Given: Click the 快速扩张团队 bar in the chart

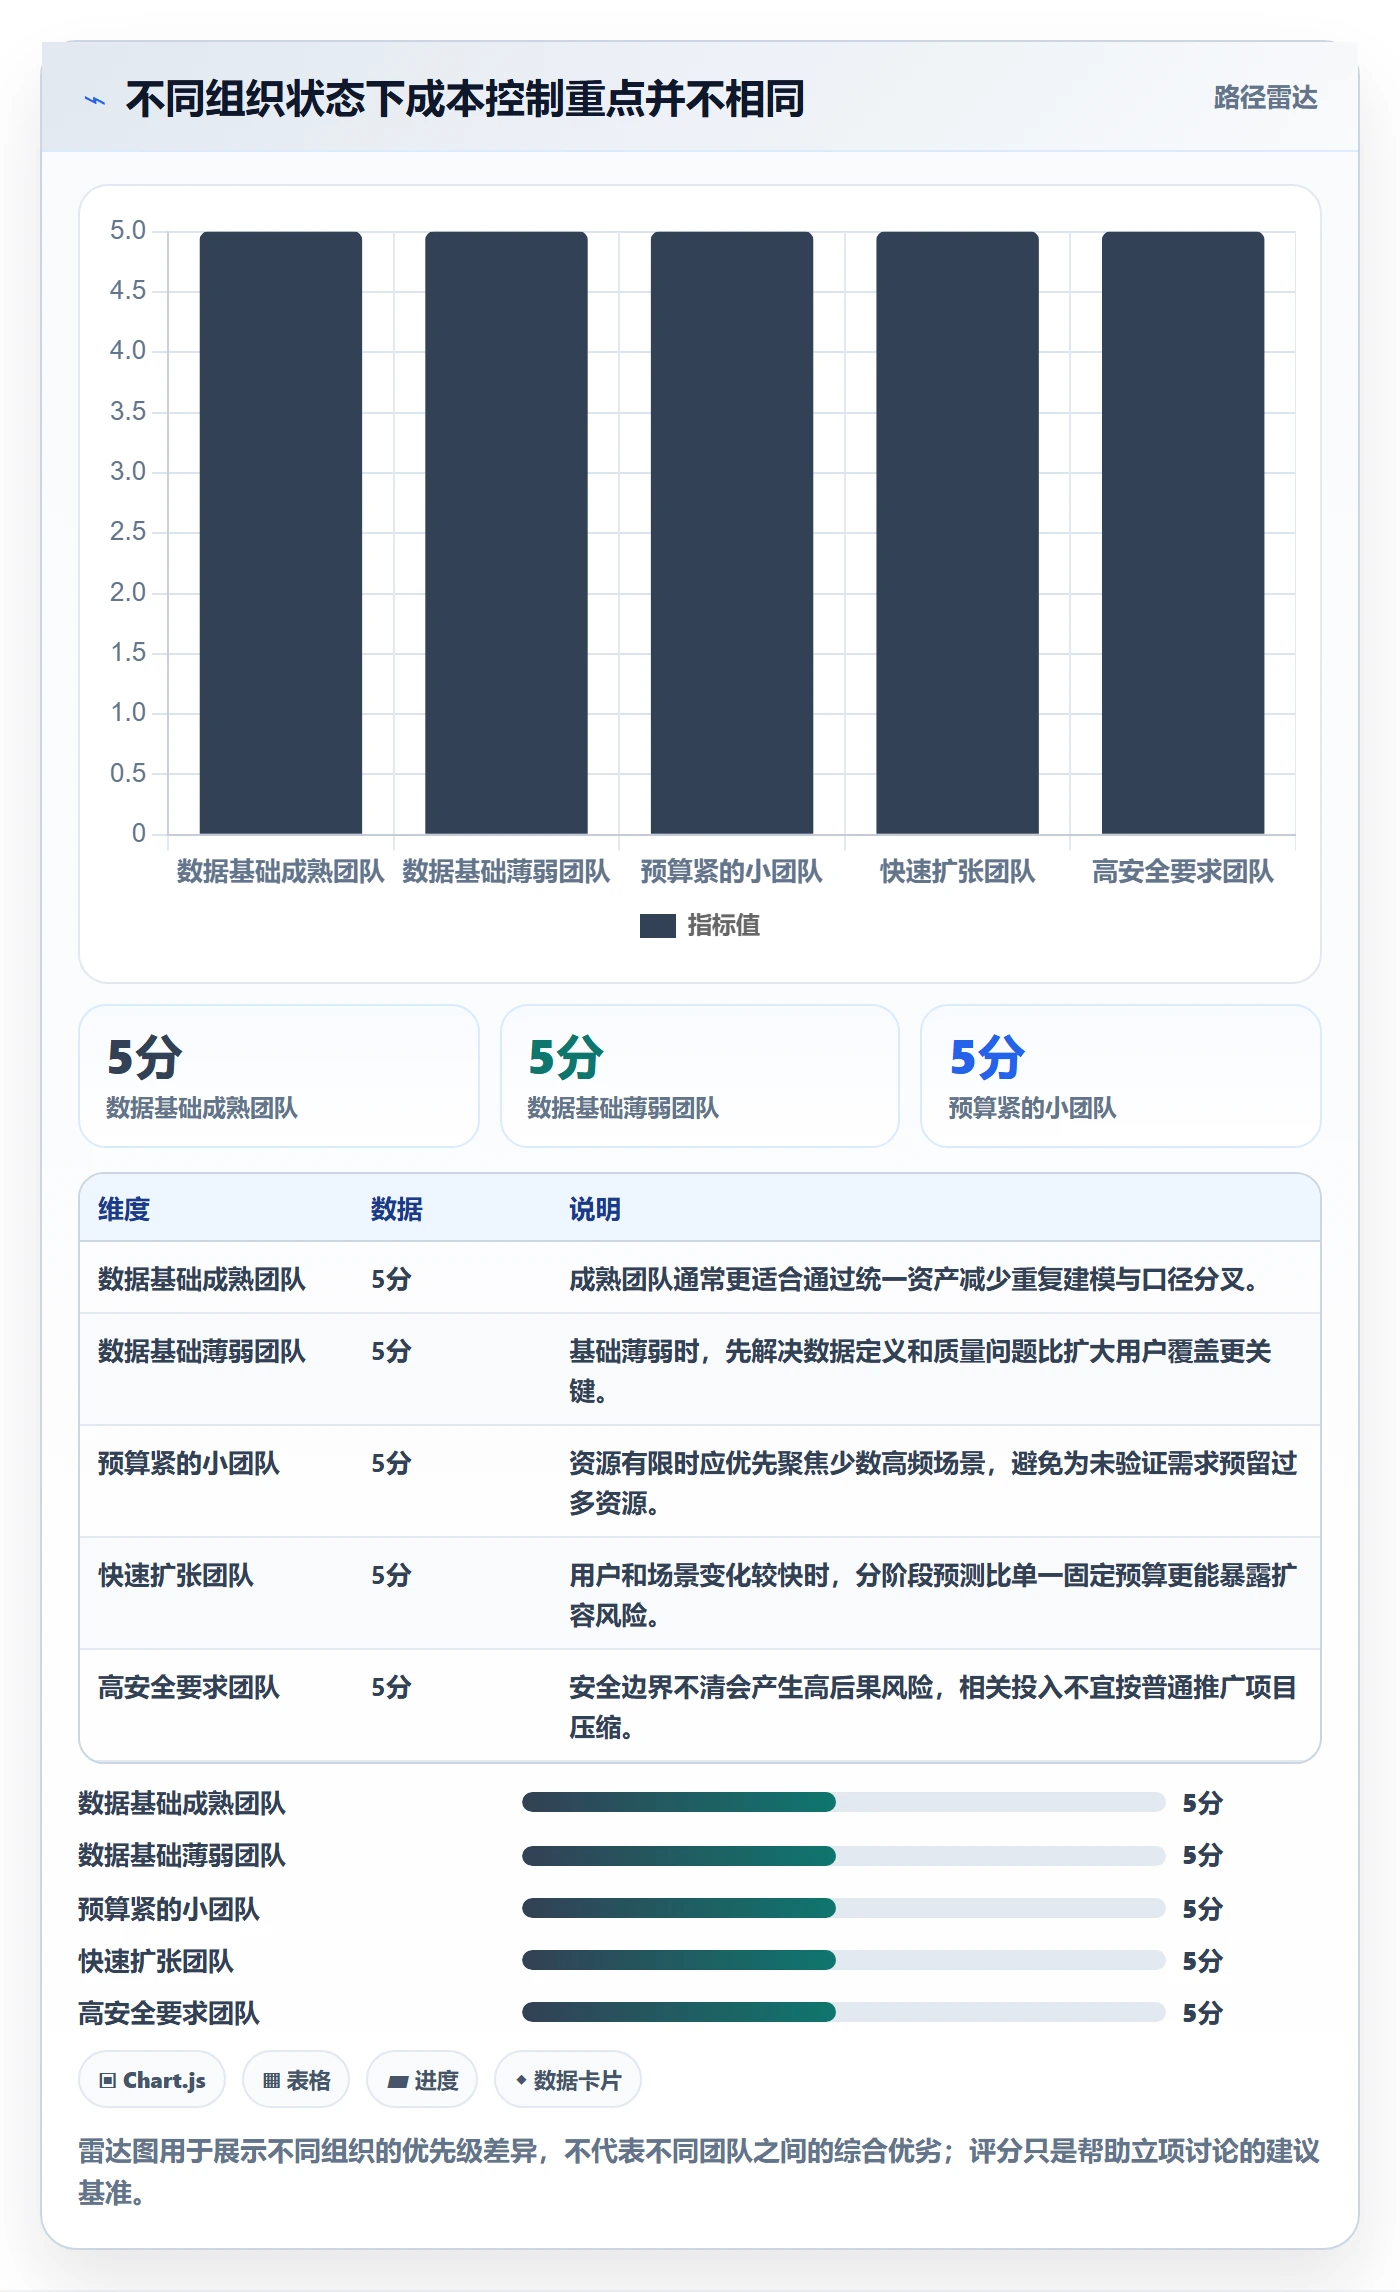Looking at the screenshot, I should (957, 533).
